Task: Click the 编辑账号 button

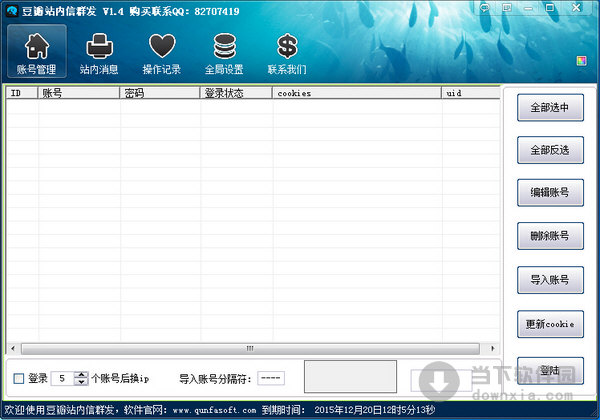Action: coord(550,193)
